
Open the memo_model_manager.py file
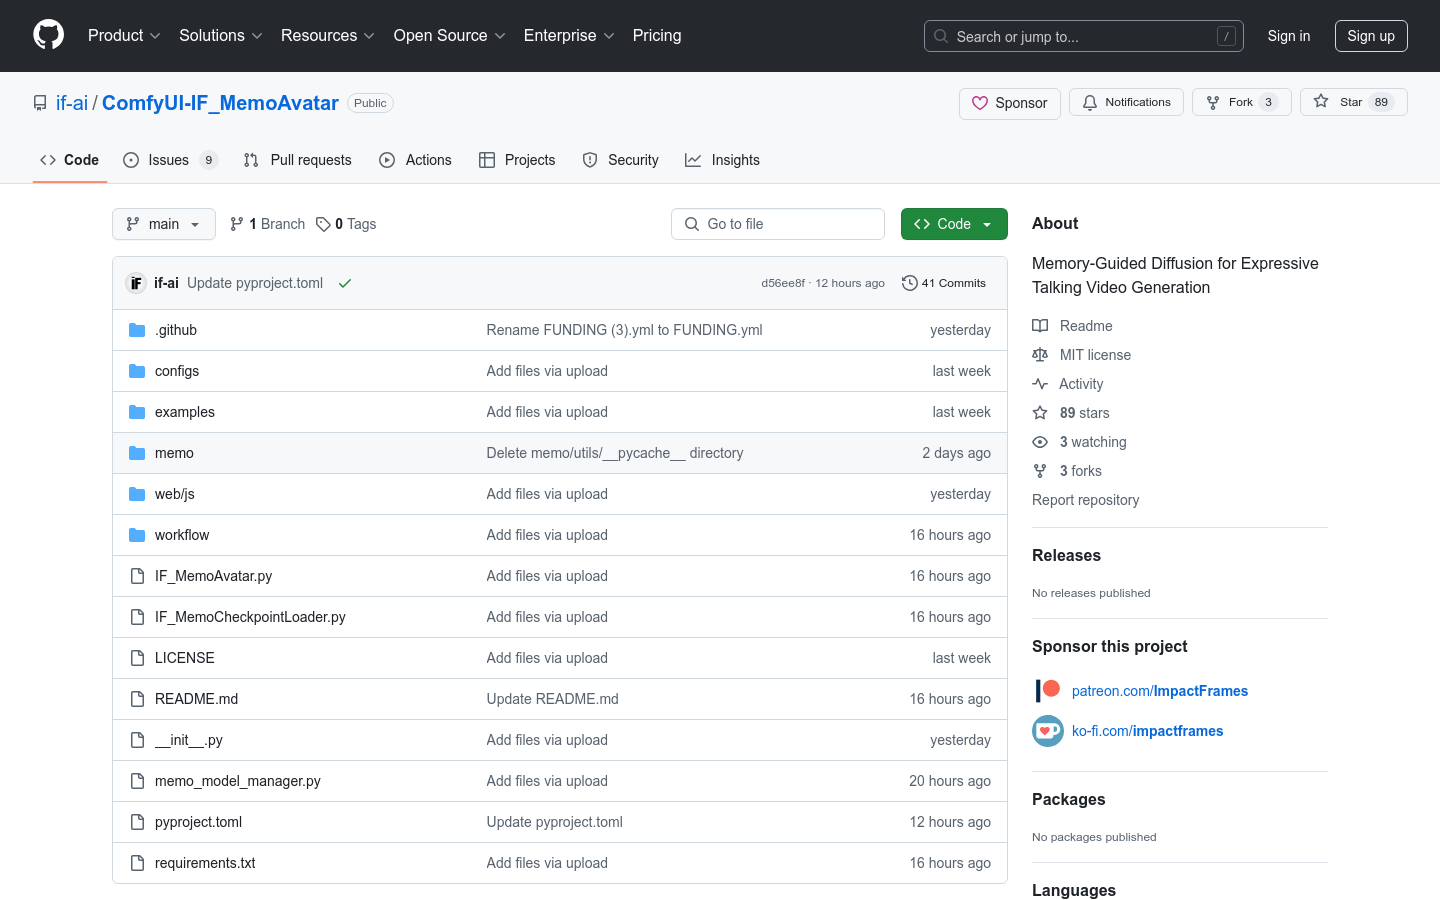click(238, 781)
